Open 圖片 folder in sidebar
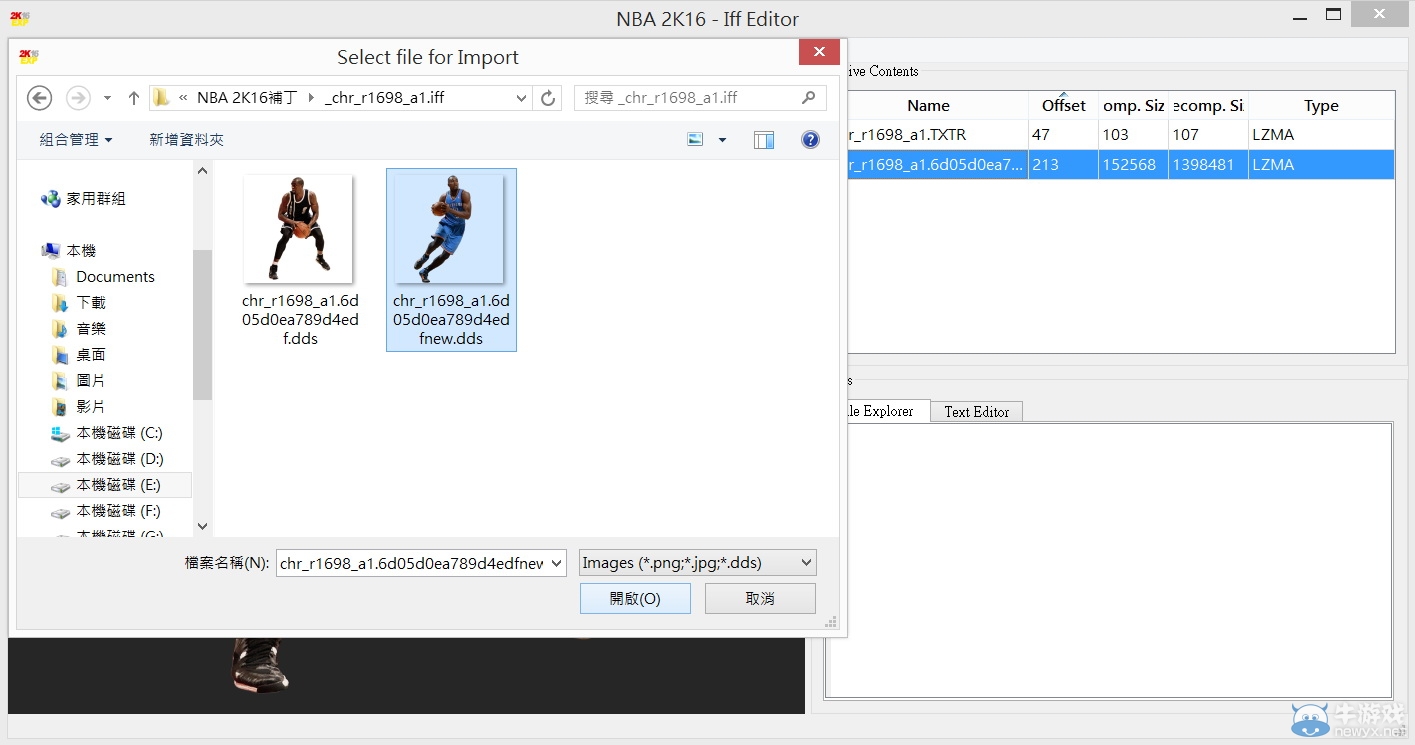Screen dimensions: 1415x745 tap(90, 381)
